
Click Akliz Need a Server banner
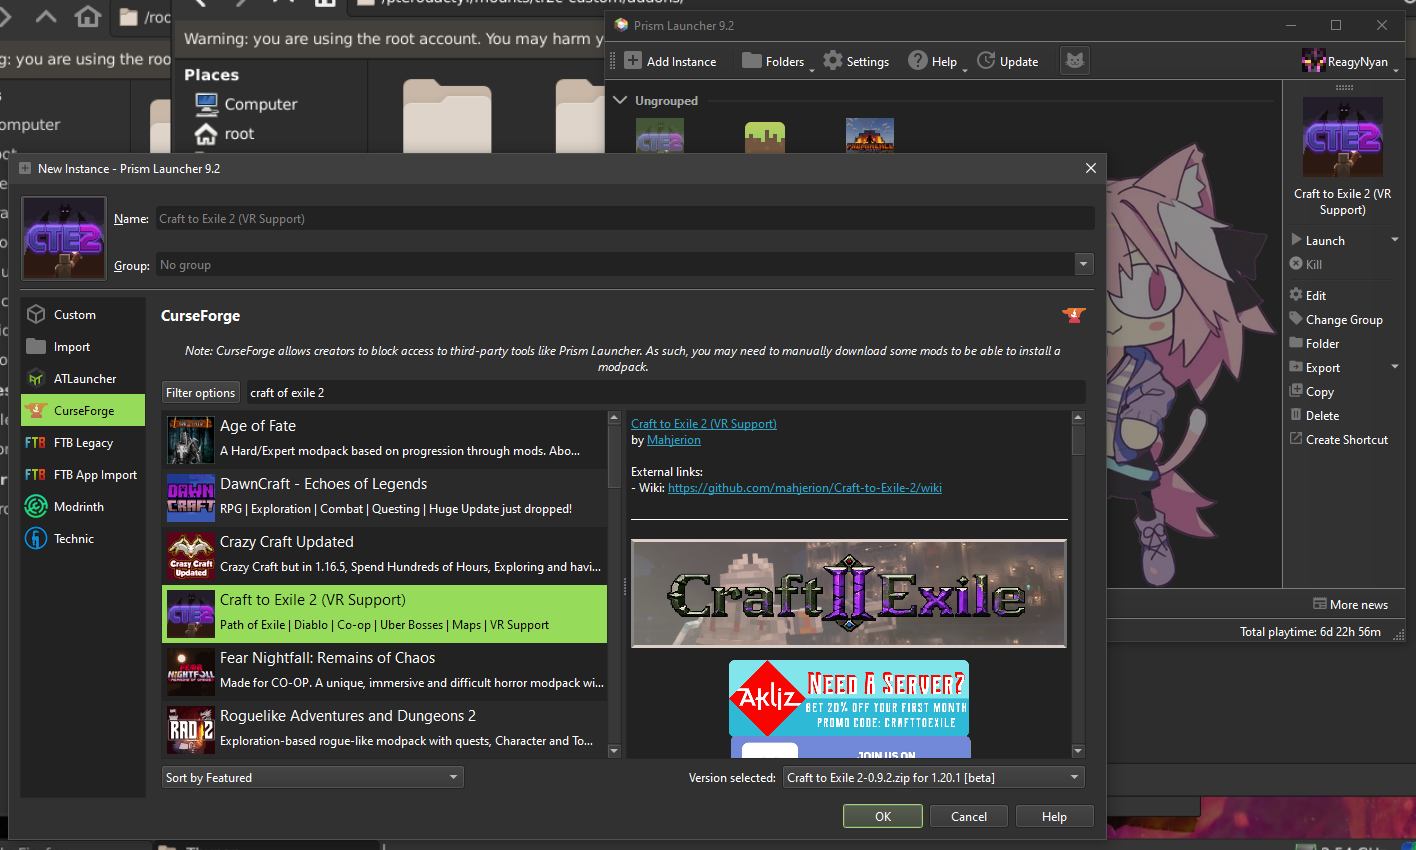(x=849, y=697)
